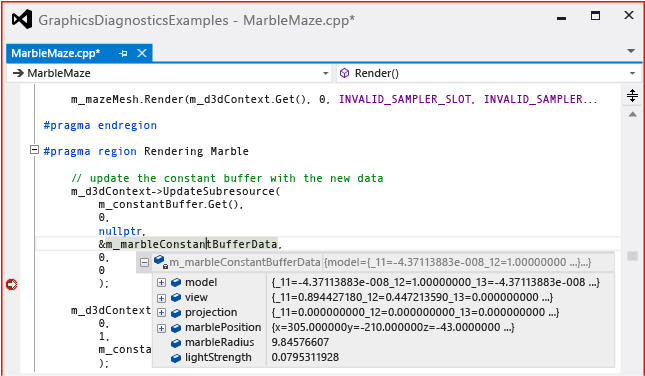Expand the marblePosition member
645x376 pixels.
click(162, 328)
